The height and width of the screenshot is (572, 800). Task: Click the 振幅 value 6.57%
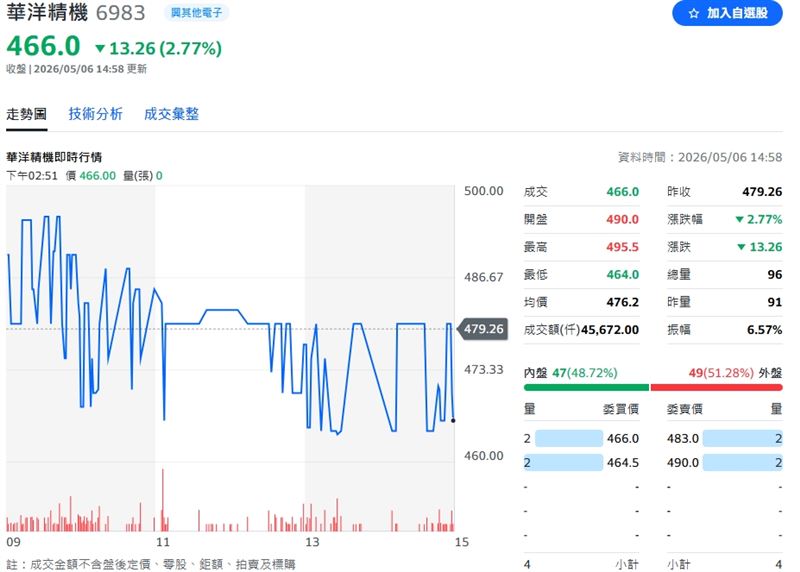tap(764, 330)
